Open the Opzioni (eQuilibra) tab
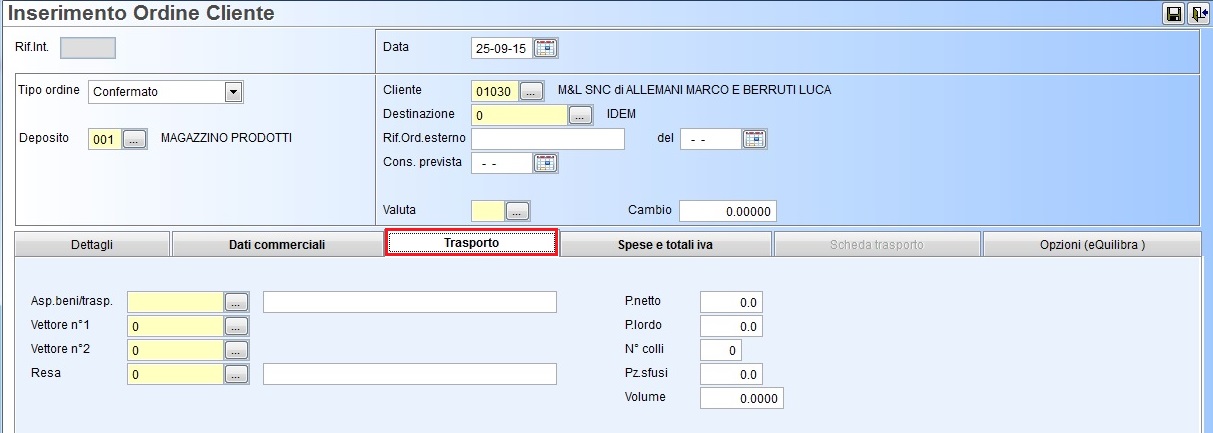1213x433 pixels. coord(1092,245)
